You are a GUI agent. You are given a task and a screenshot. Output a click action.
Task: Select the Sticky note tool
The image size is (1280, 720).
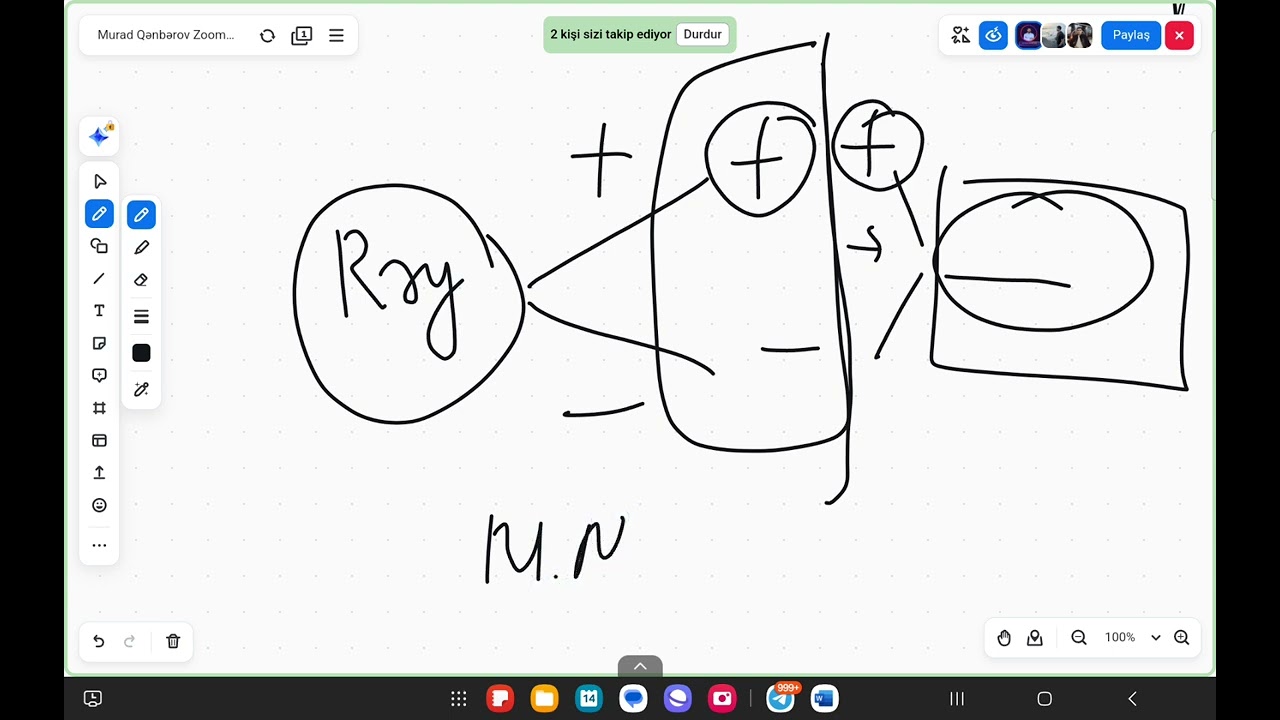(99, 343)
